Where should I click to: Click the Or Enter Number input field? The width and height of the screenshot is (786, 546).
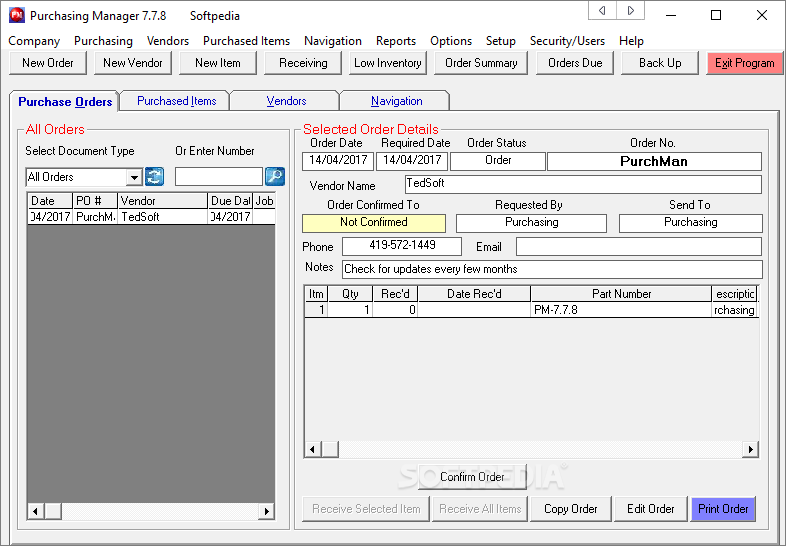[x=219, y=176]
